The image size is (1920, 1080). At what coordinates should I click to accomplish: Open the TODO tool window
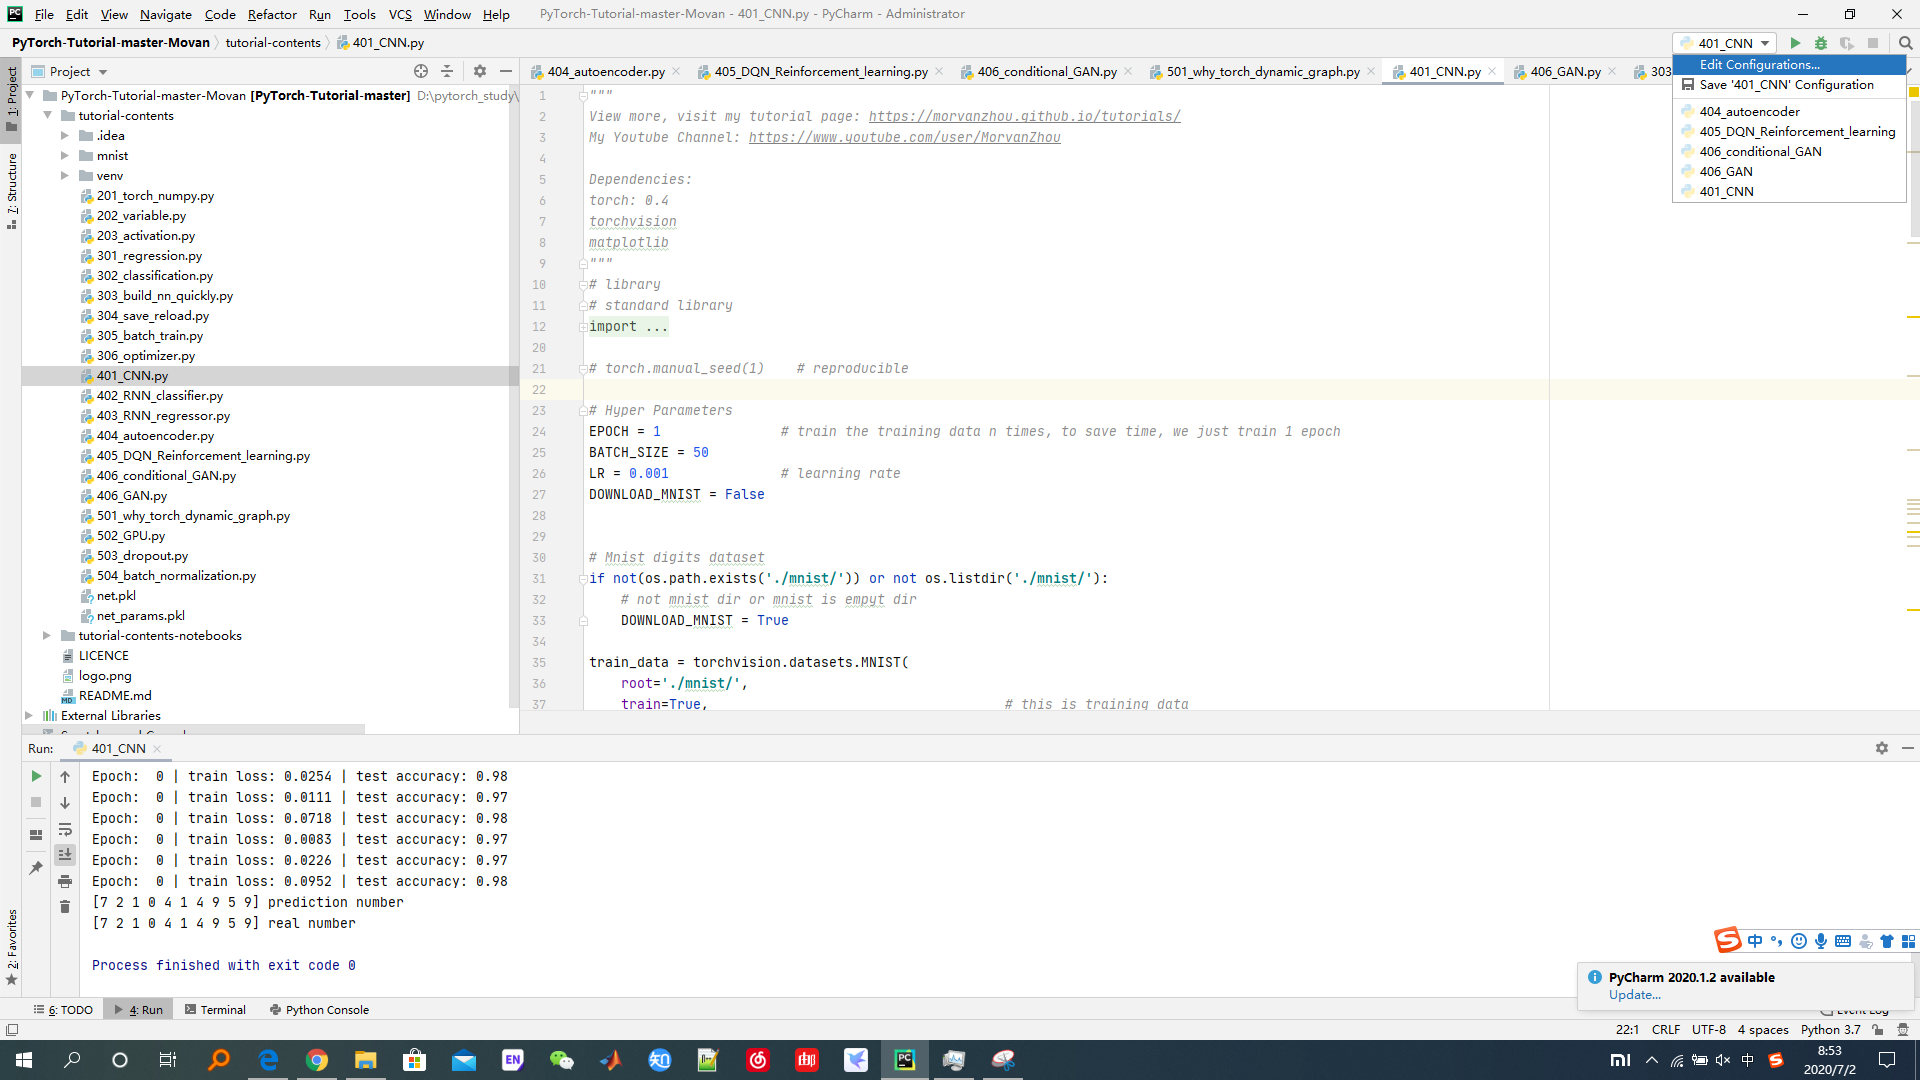click(x=63, y=1009)
